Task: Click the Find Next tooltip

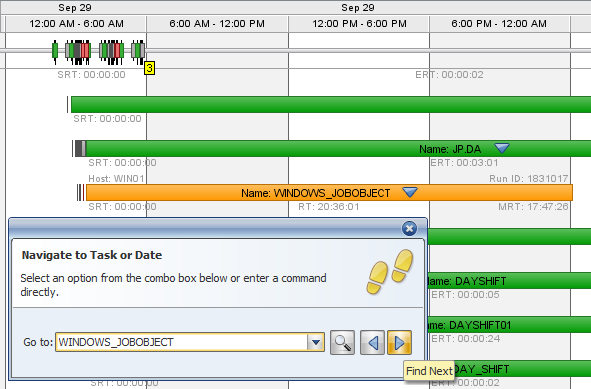Action: (x=429, y=371)
